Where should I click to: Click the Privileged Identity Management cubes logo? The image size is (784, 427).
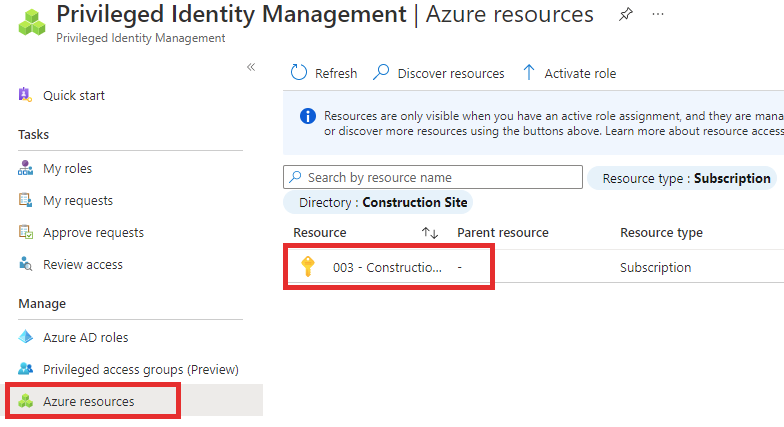[x=32, y=23]
